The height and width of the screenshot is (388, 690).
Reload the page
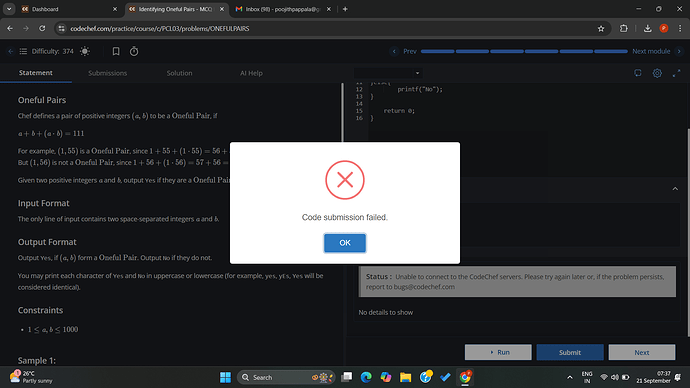pyautogui.click(x=42, y=28)
